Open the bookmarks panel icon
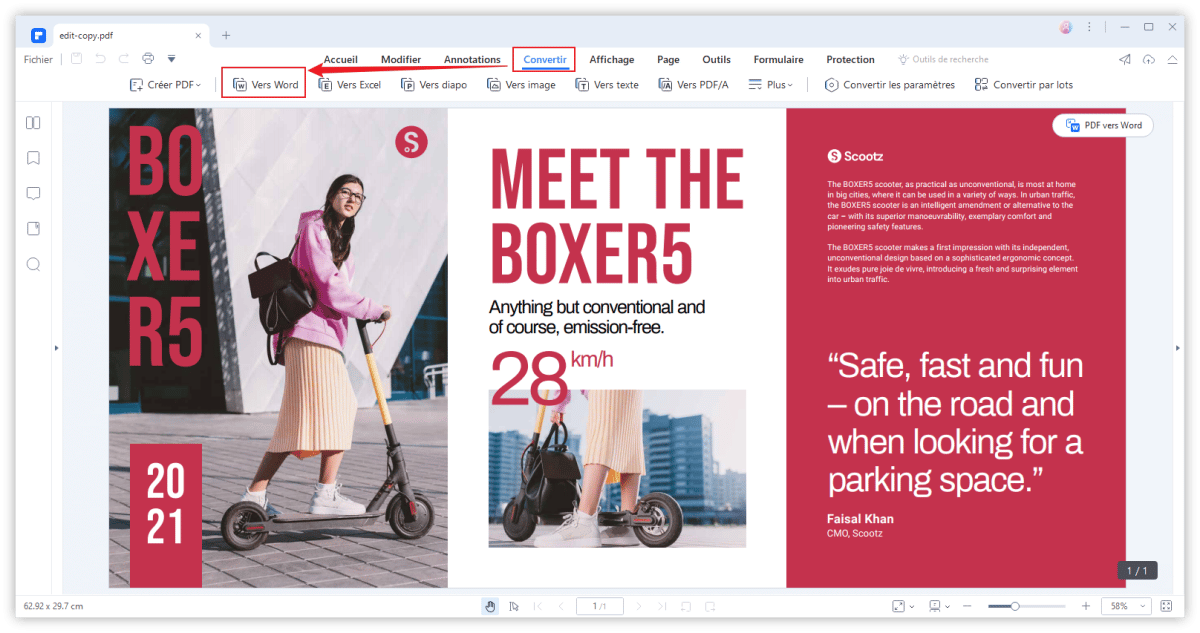The height and width of the screenshot is (633, 1200). pyautogui.click(x=33, y=158)
